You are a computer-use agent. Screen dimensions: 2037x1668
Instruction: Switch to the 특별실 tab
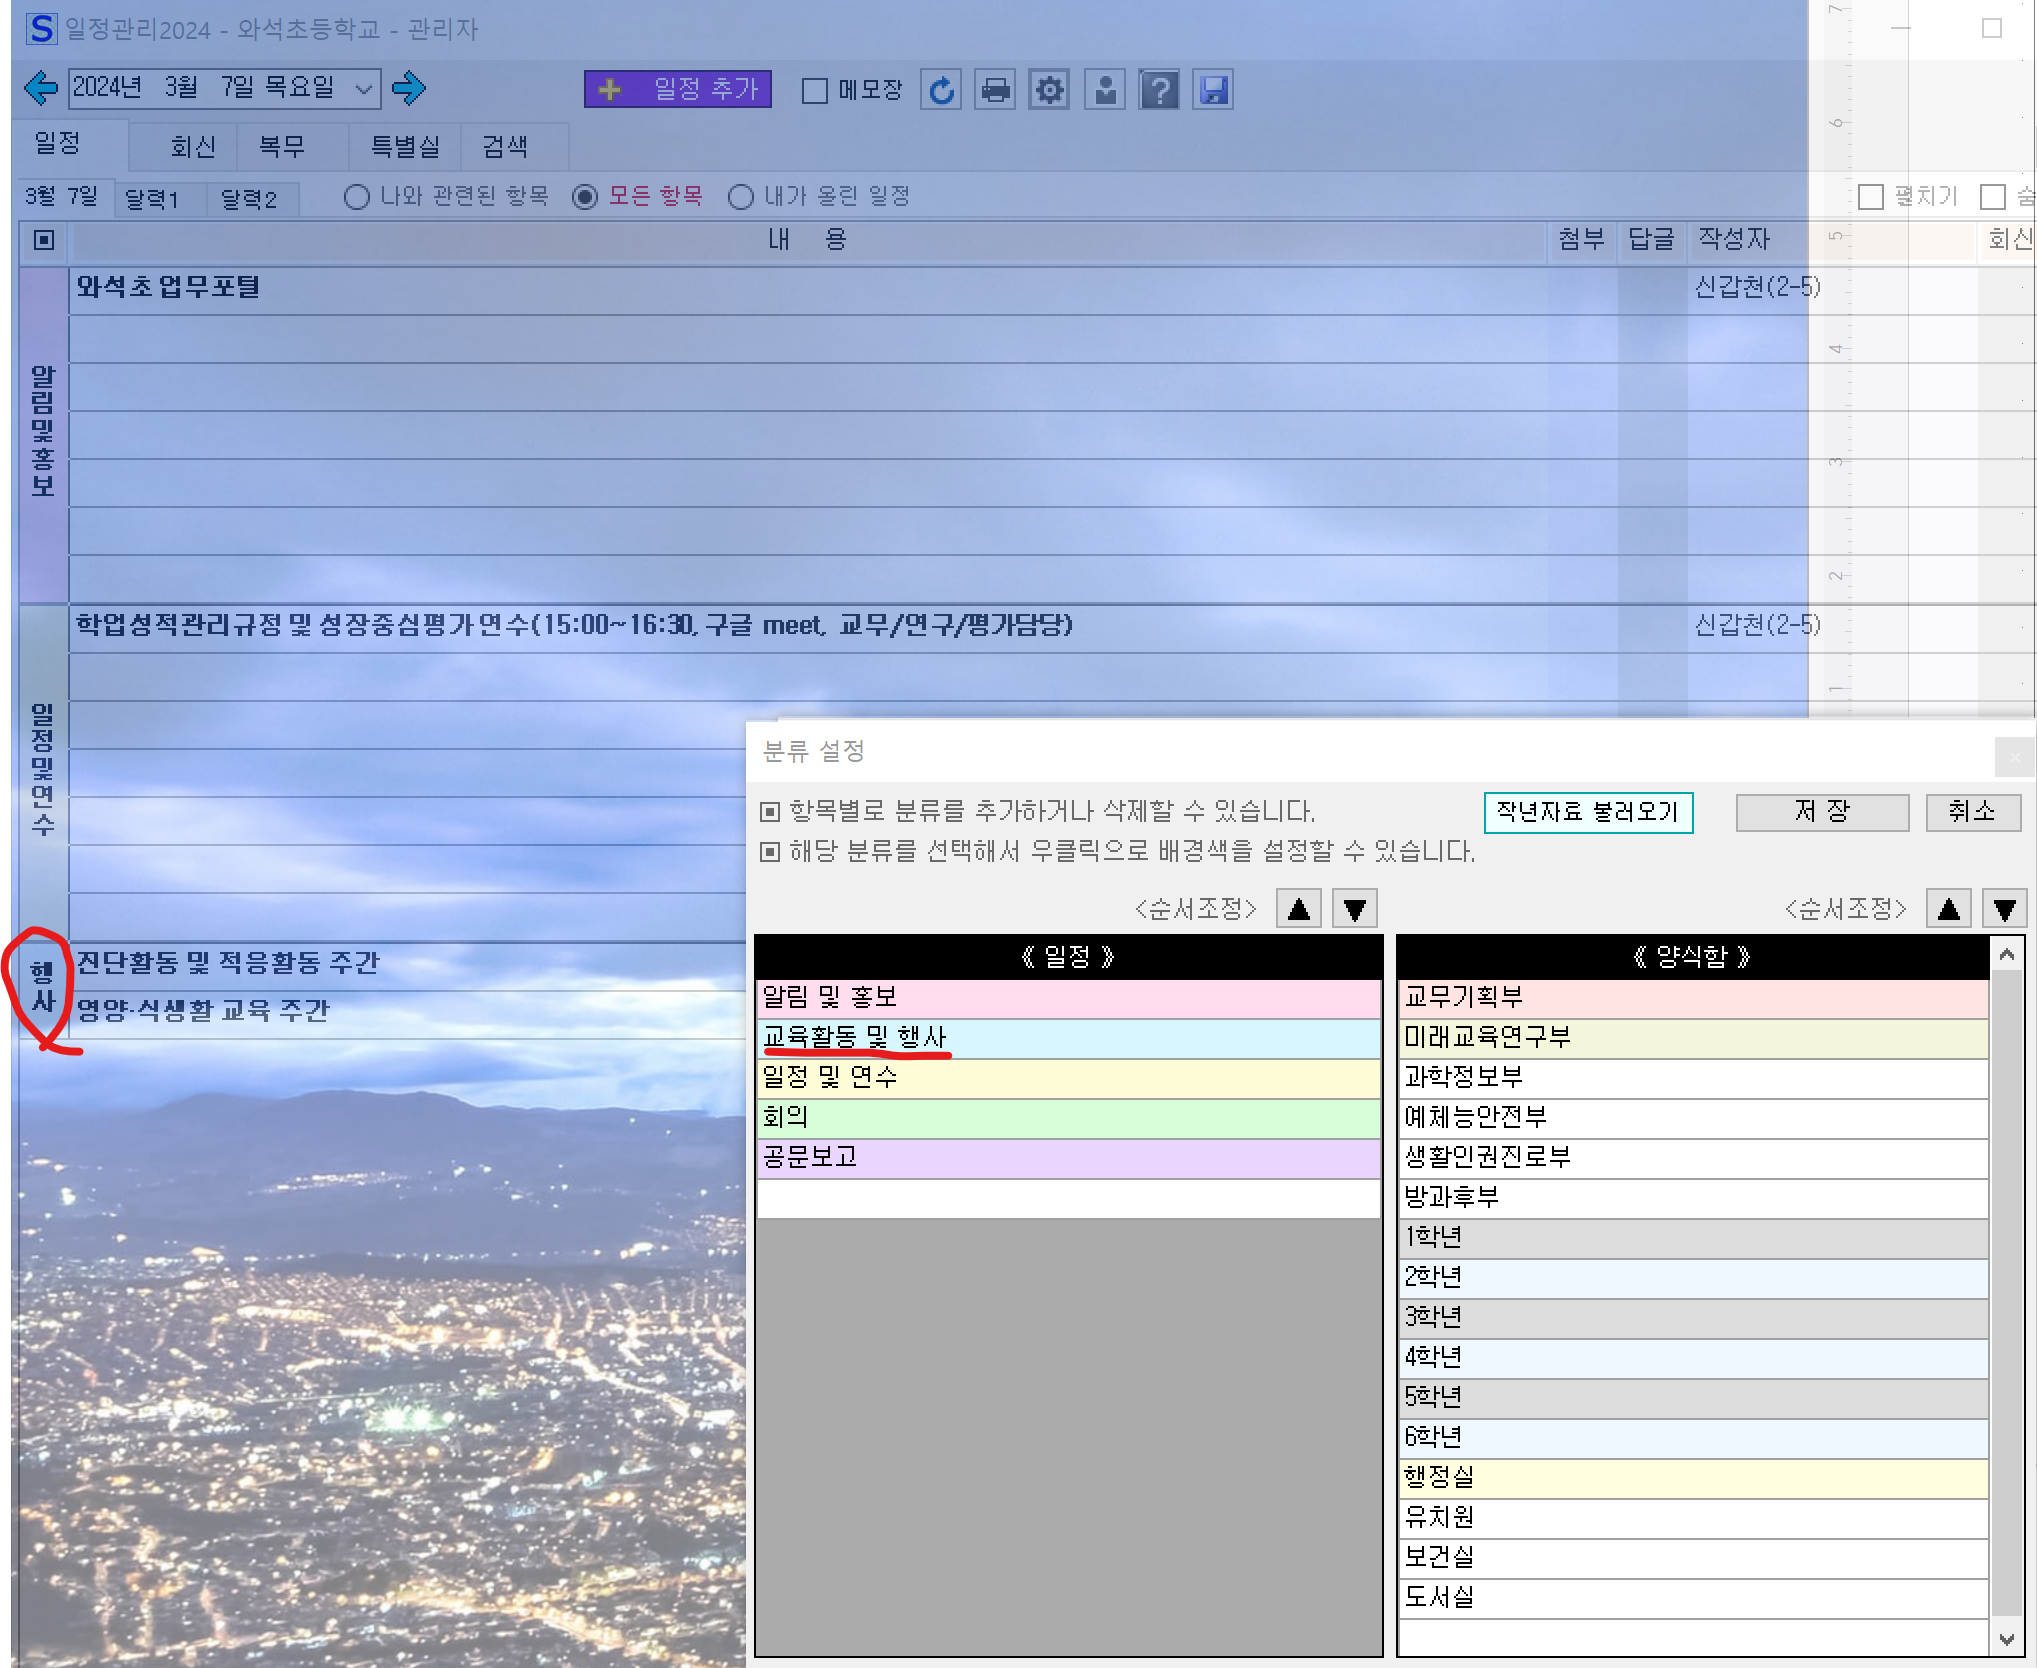[405, 147]
